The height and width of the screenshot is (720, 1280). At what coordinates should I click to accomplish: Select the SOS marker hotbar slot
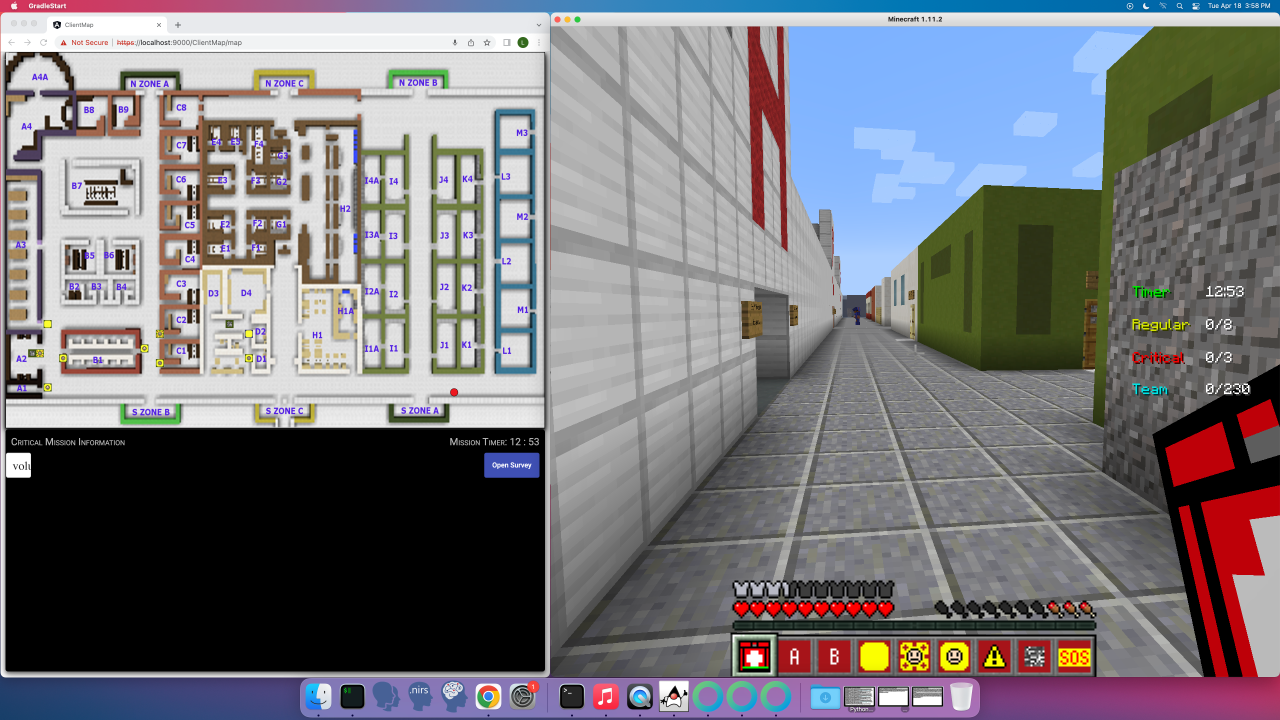click(1075, 656)
